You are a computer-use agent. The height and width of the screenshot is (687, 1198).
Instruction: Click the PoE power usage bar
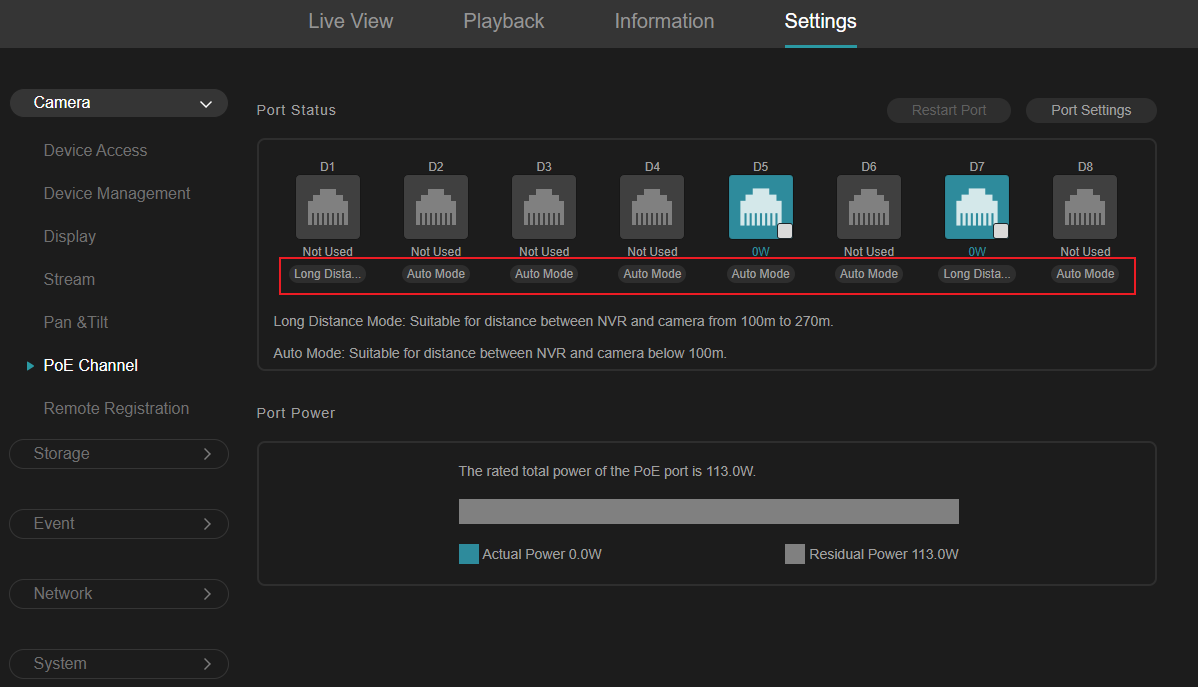[708, 511]
